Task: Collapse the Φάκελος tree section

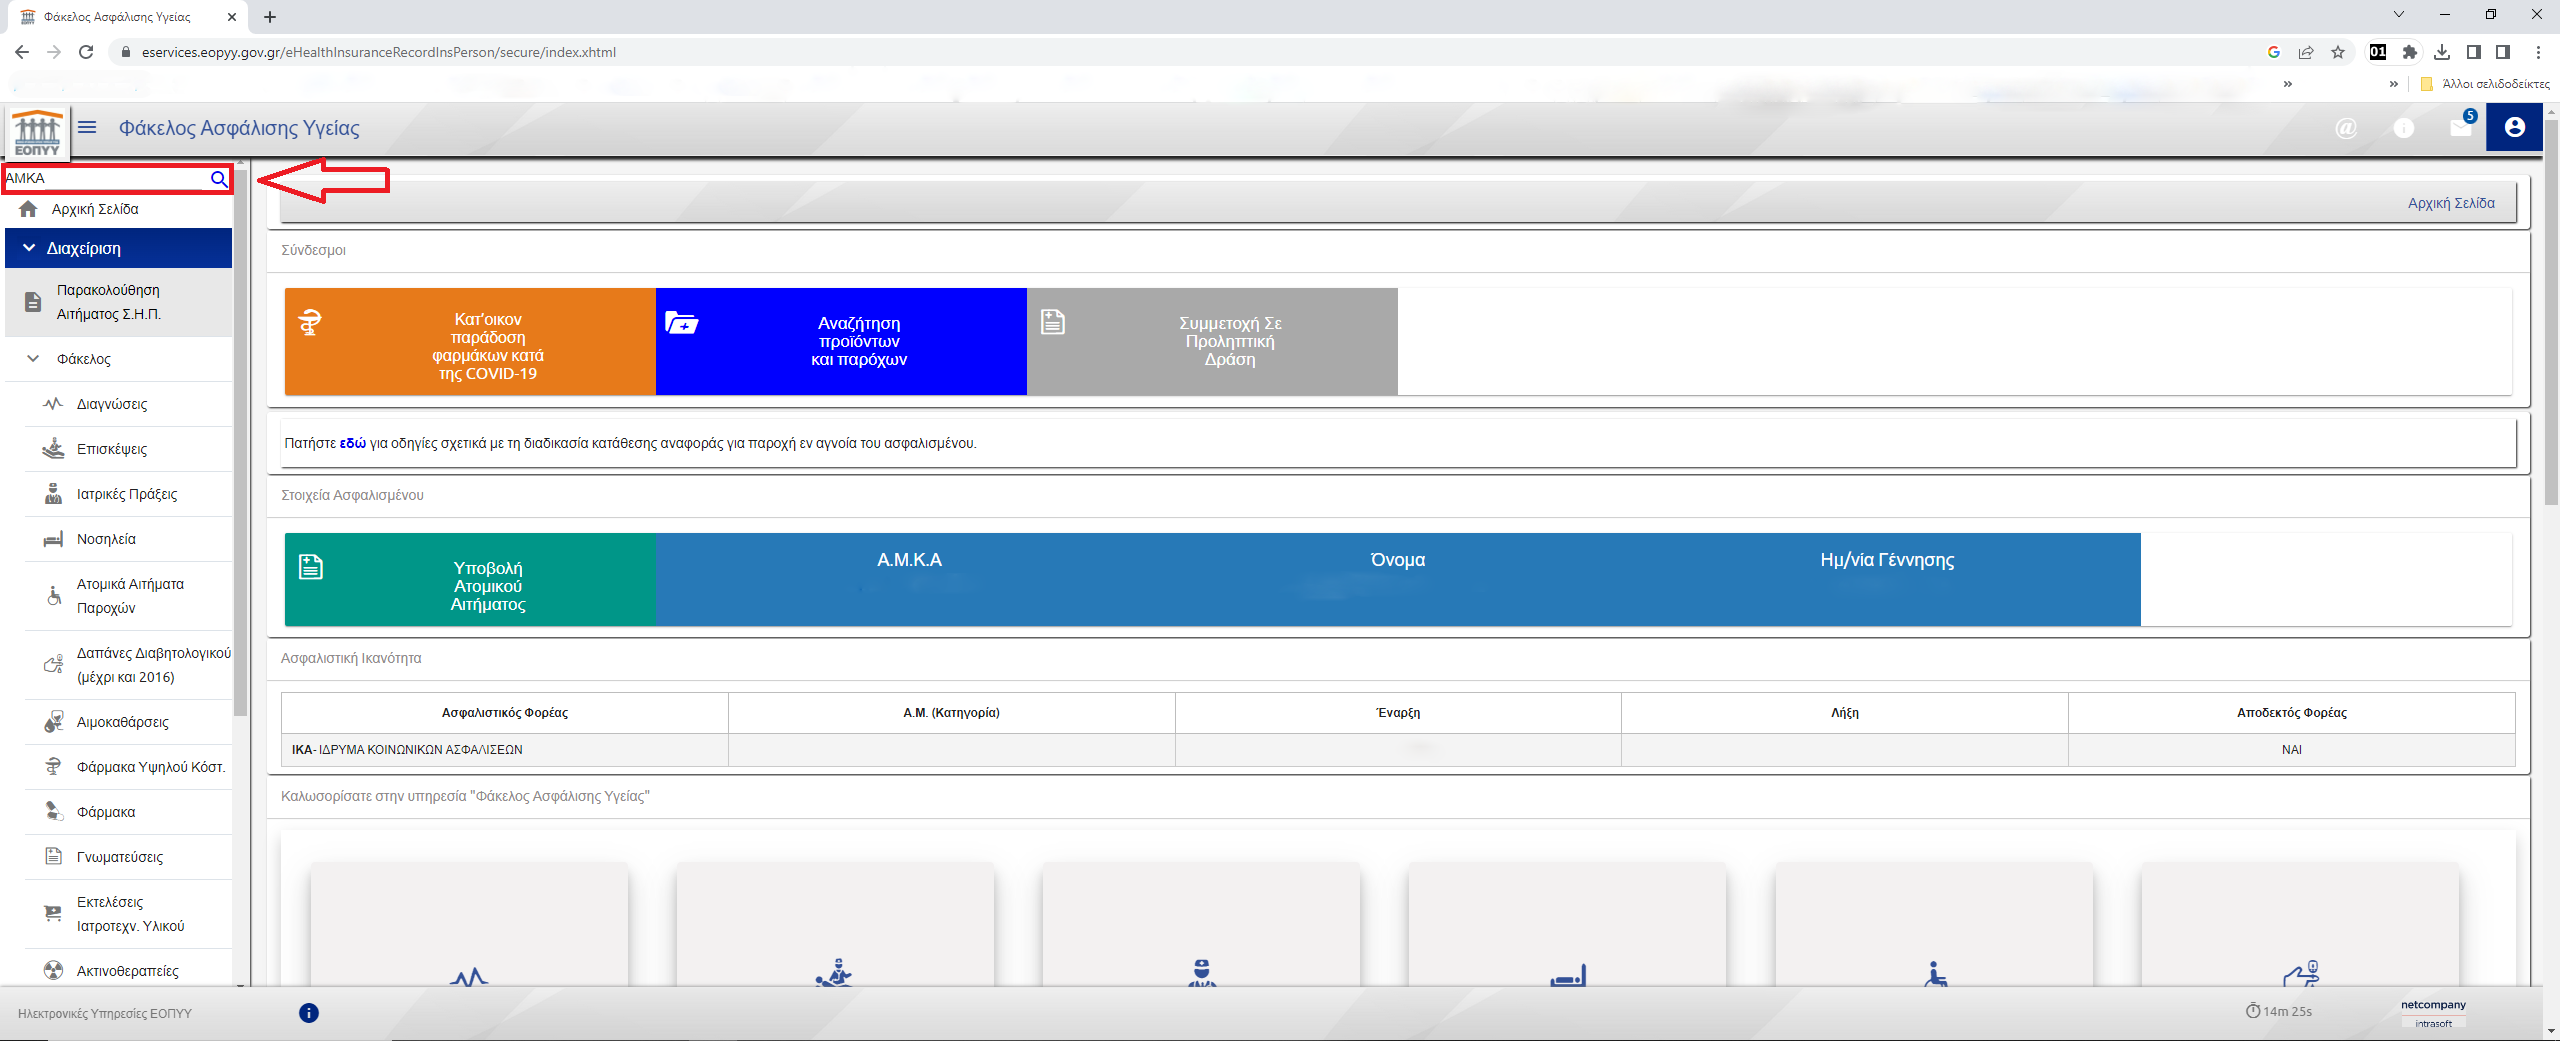Action: pos(33,359)
